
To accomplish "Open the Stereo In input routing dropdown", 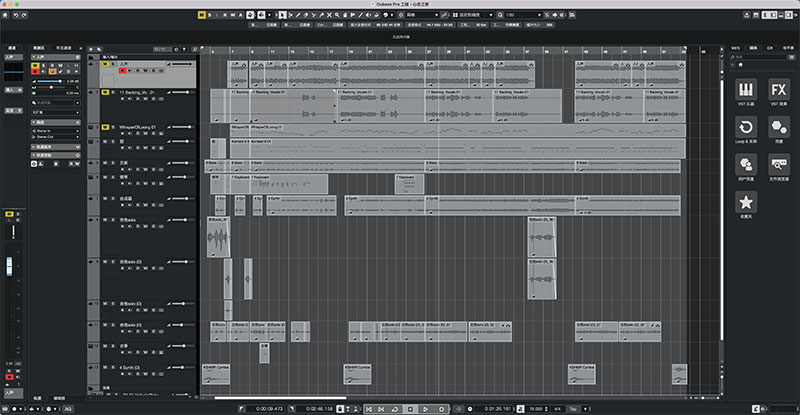I will click(x=56, y=131).
